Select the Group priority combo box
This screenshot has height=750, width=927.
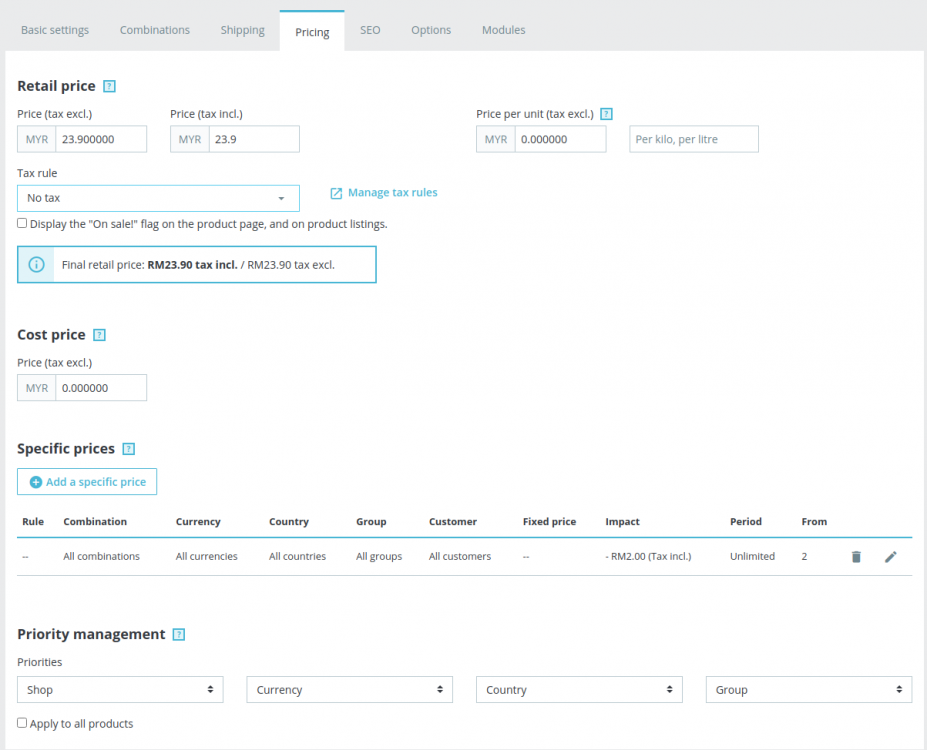point(807,689)
